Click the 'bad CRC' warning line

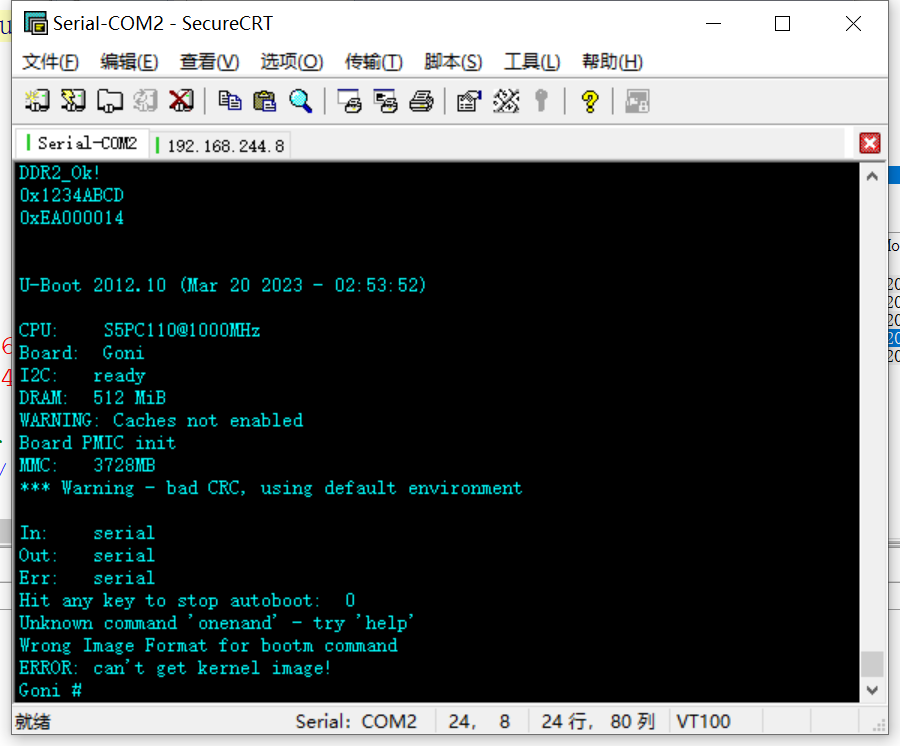[270, 488]
